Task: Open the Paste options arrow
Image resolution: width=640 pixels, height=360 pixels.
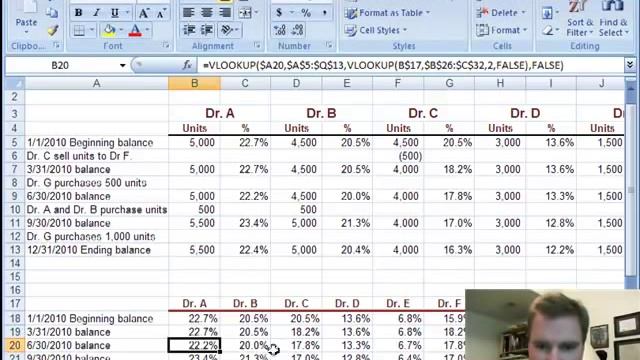Action: click(26, 32)
